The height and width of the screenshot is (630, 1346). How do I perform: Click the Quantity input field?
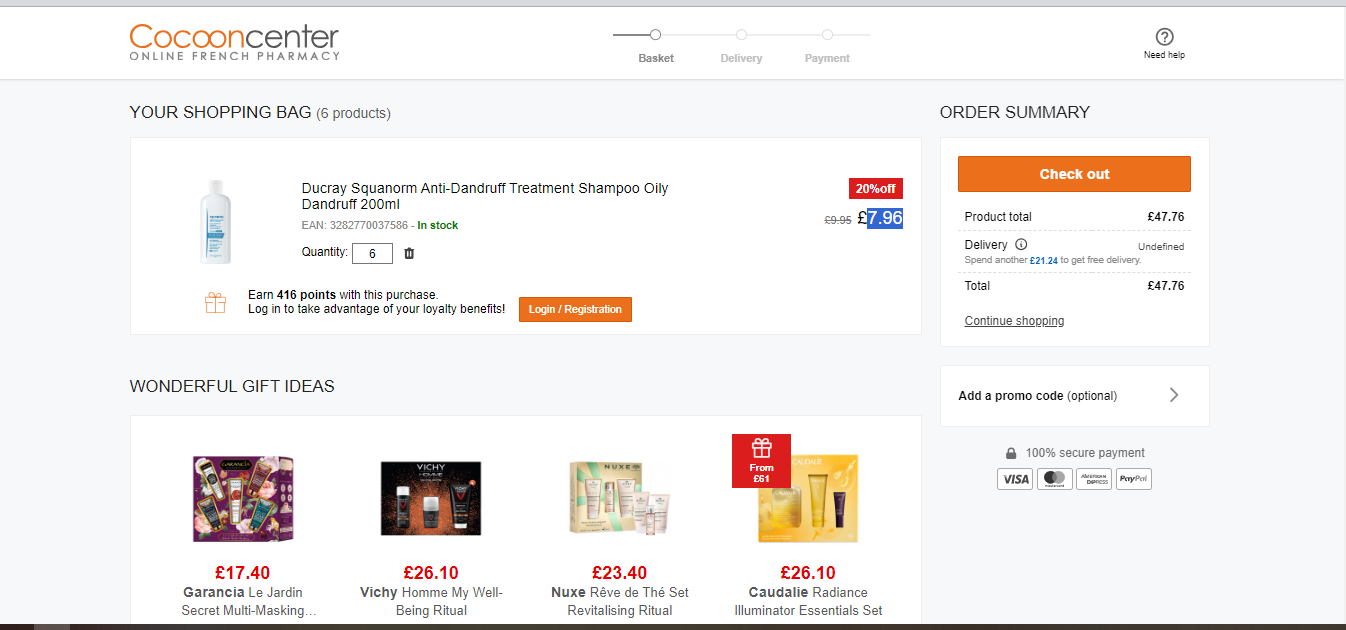pos(372,254)
